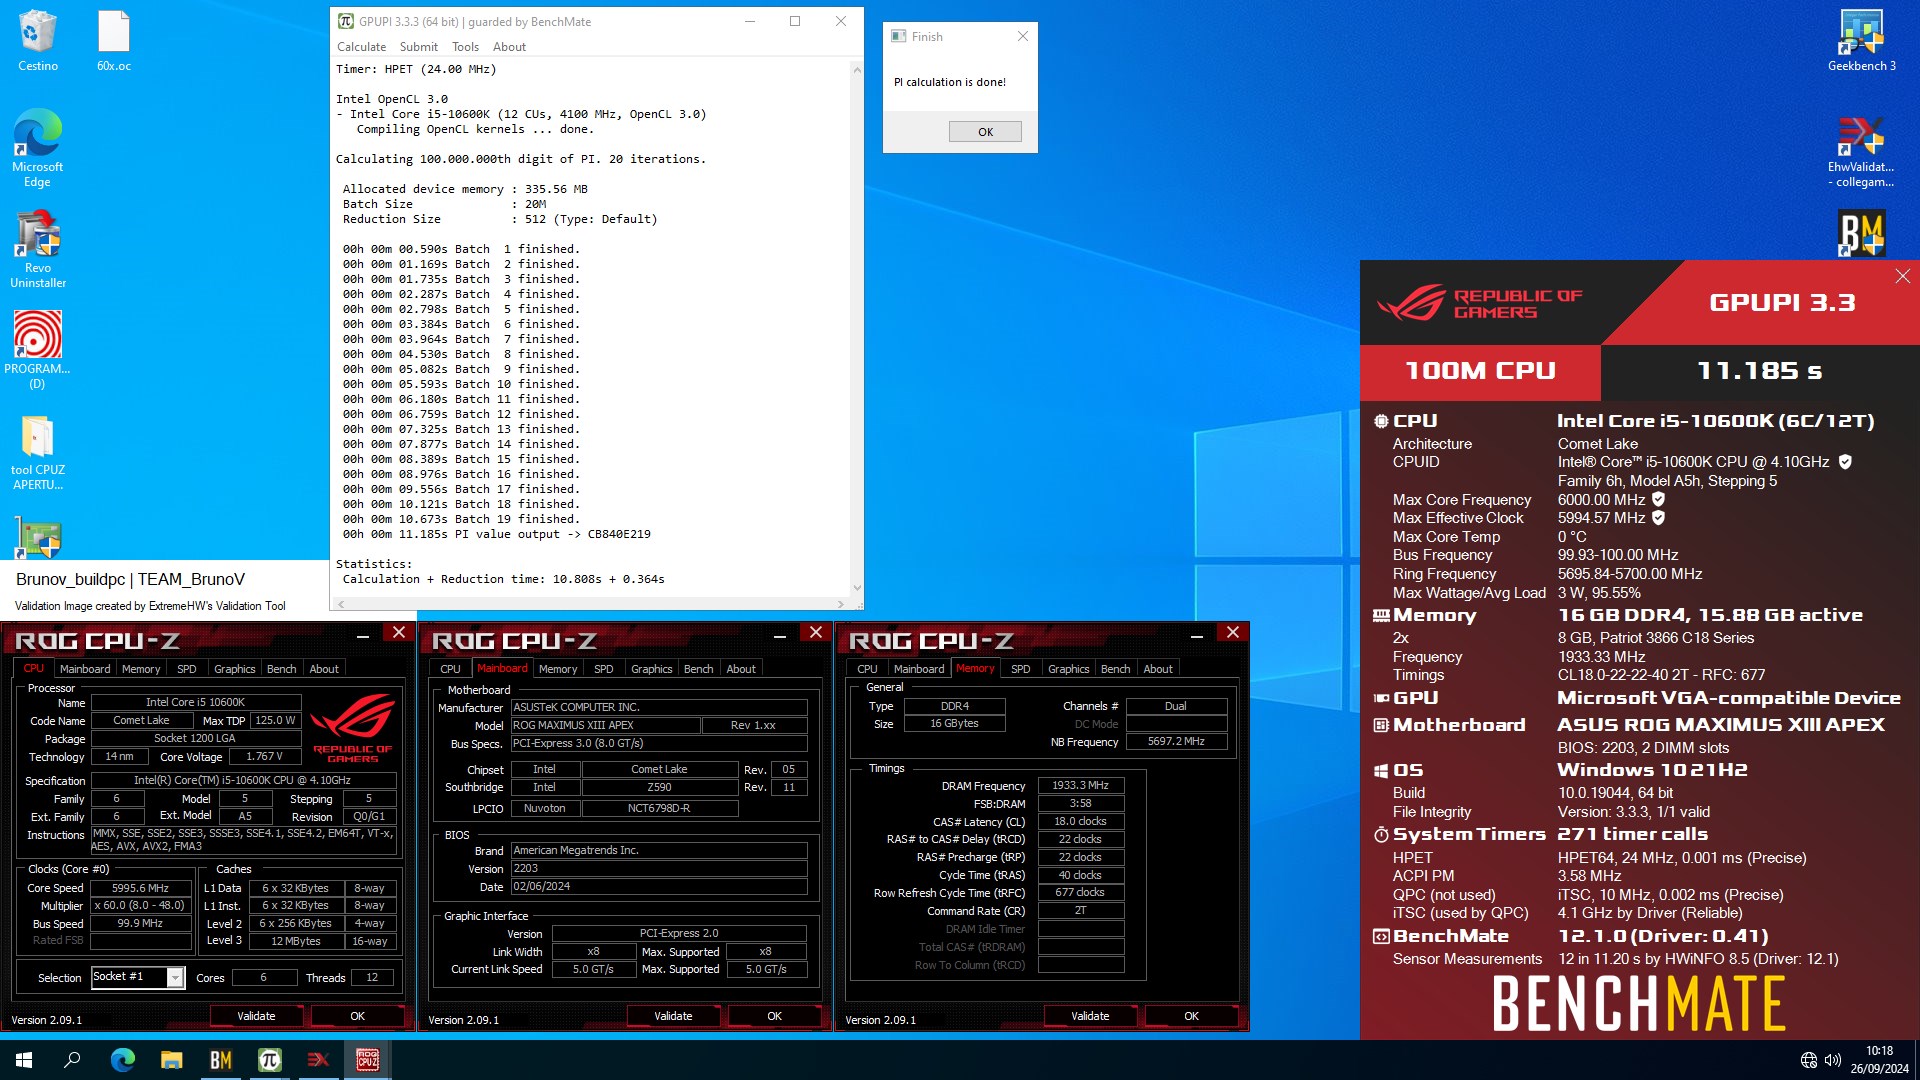Screen dimensions: 1920x1080
Task: Switch to ROG CPU-Z taskbar icon
Action: 367,1060
